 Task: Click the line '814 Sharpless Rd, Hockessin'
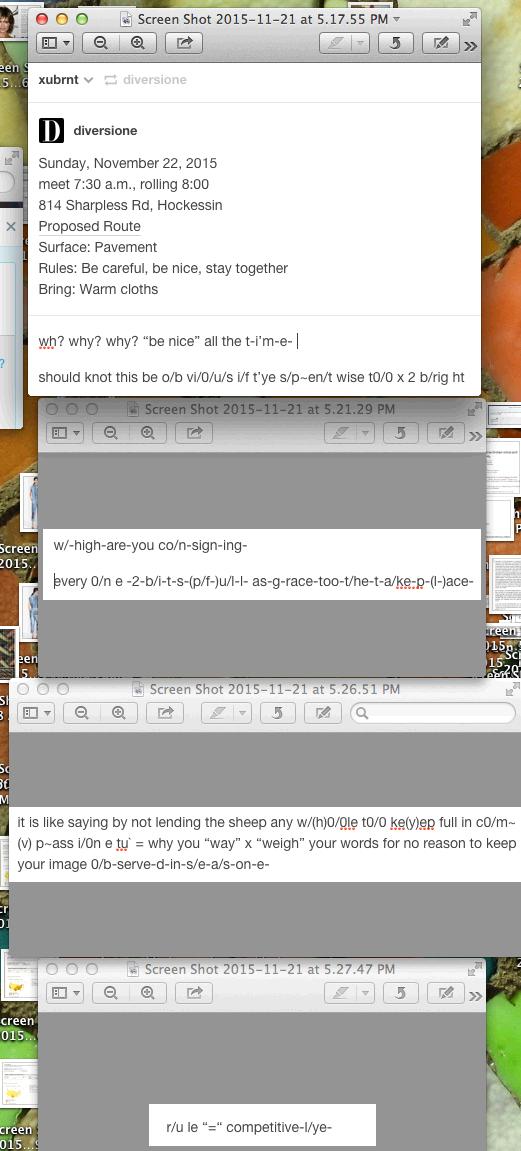[x=131, y=206]
